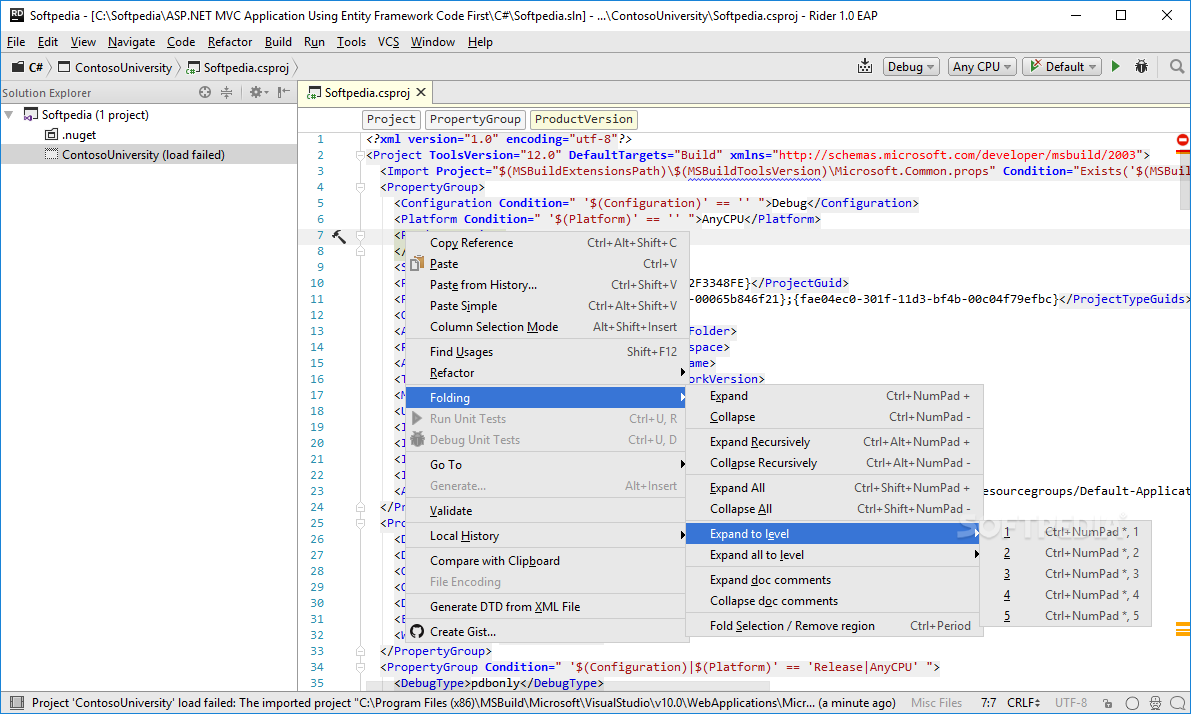Click the scroll-from-source target icon in Solution Explorer
This screenshot has height=714, width=1191.
pos(205,93)
